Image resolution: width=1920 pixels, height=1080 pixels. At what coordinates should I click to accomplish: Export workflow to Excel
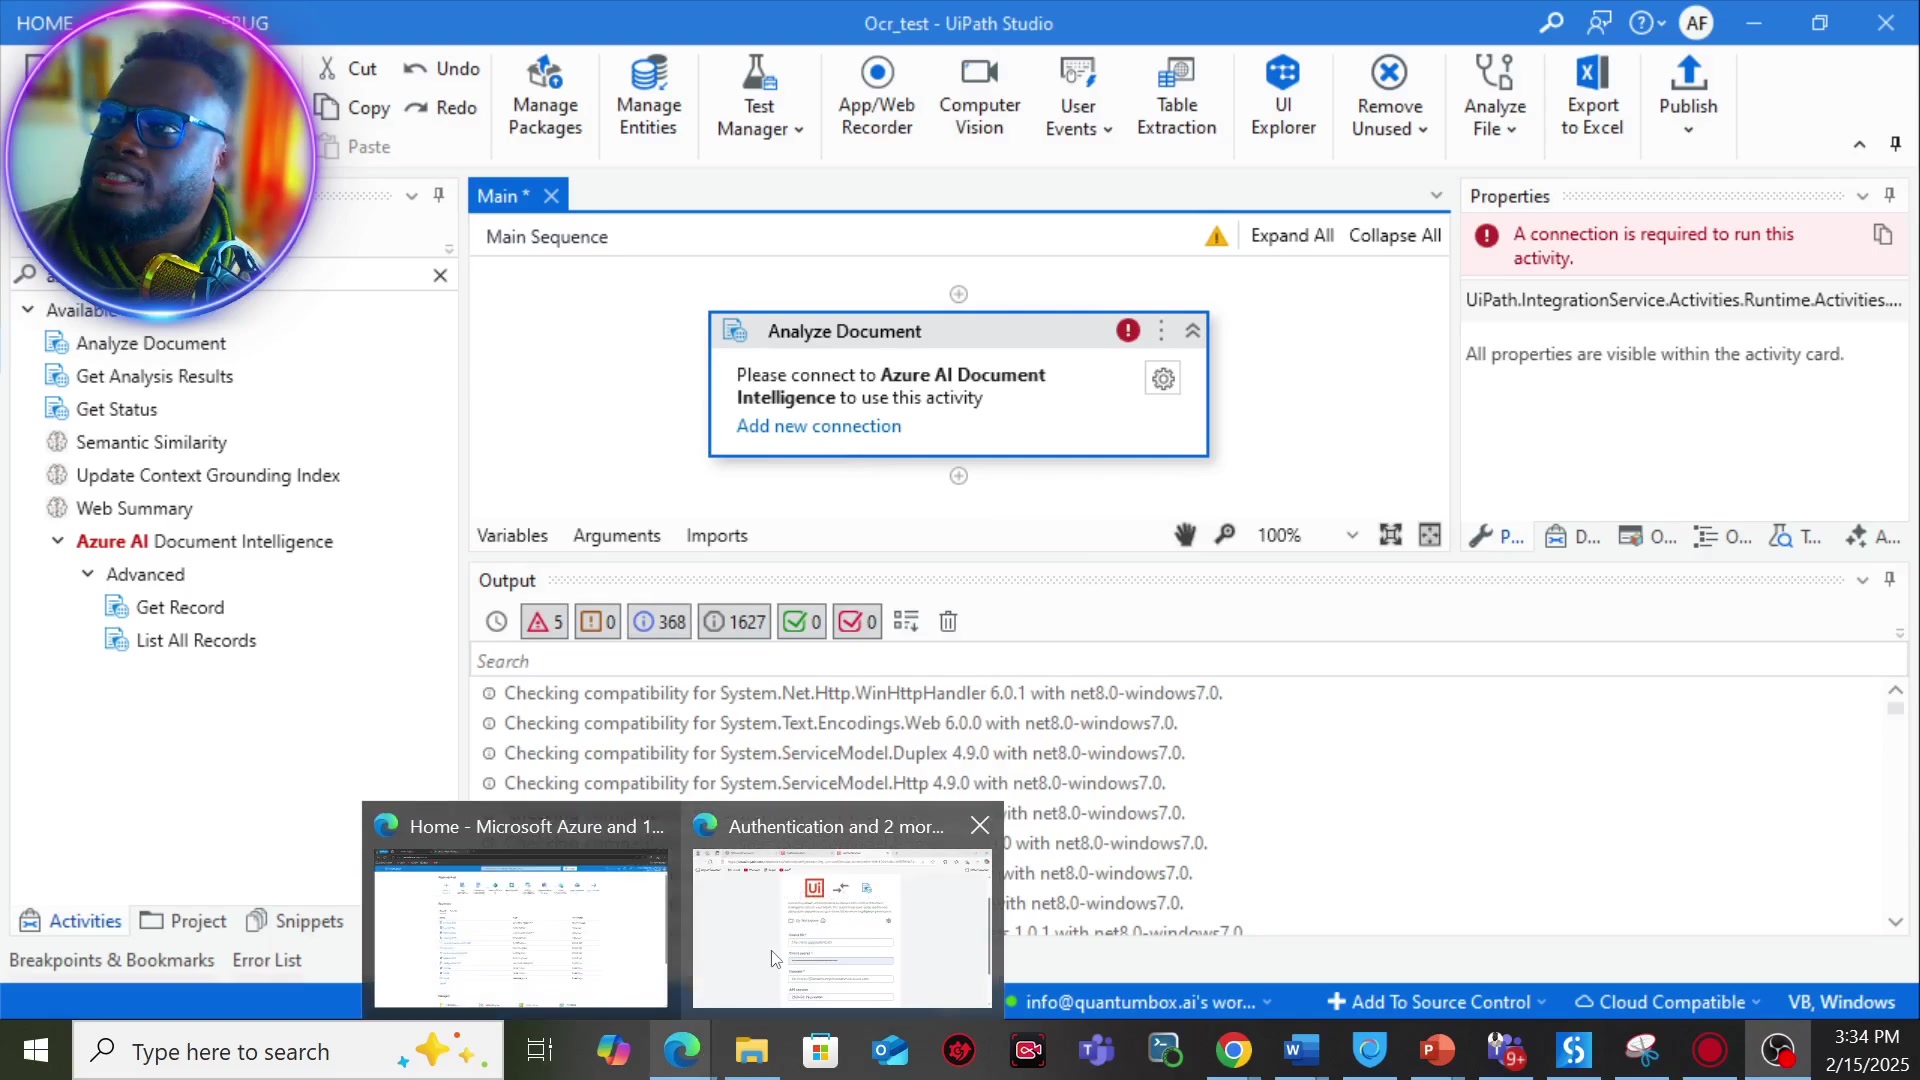[1592, 97]
